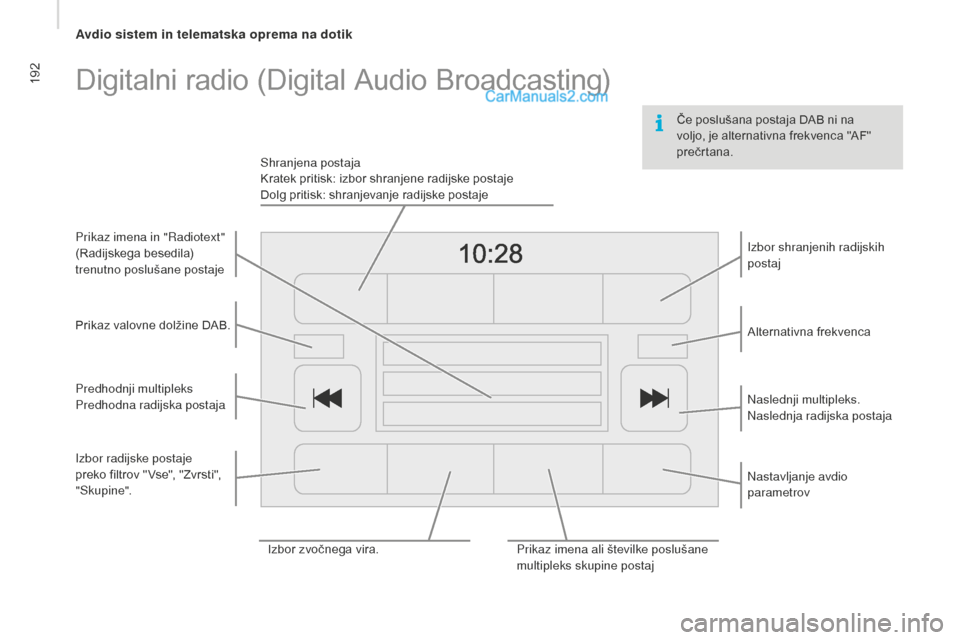
Task: Select the second preset button in top row
Action: tap(440, 298)
